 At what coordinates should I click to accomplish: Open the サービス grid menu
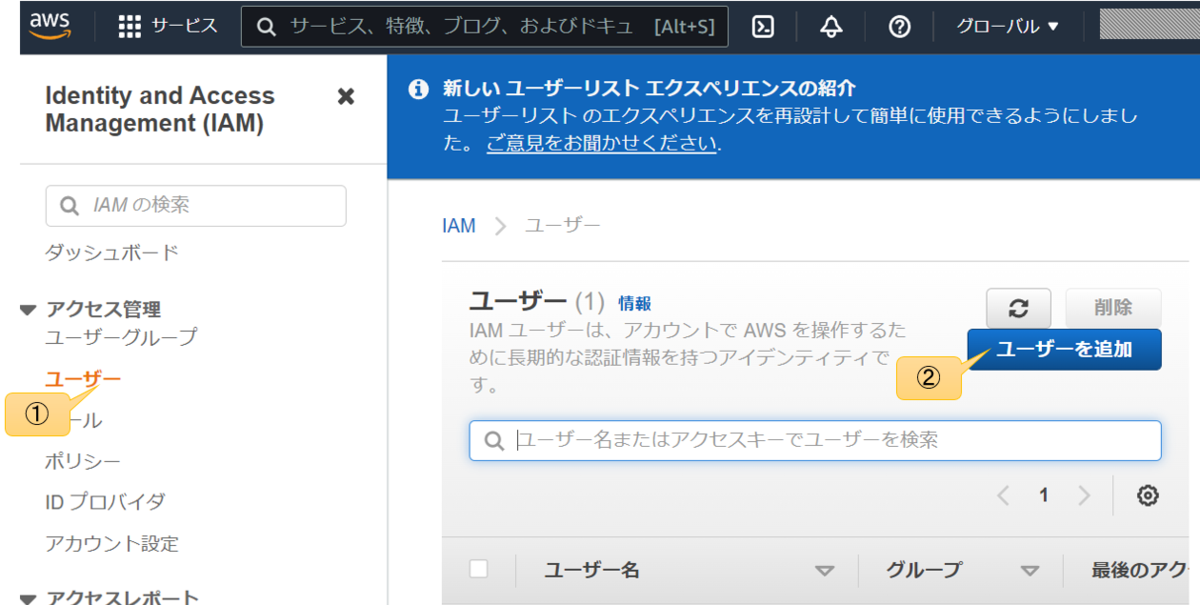(129, 27)
